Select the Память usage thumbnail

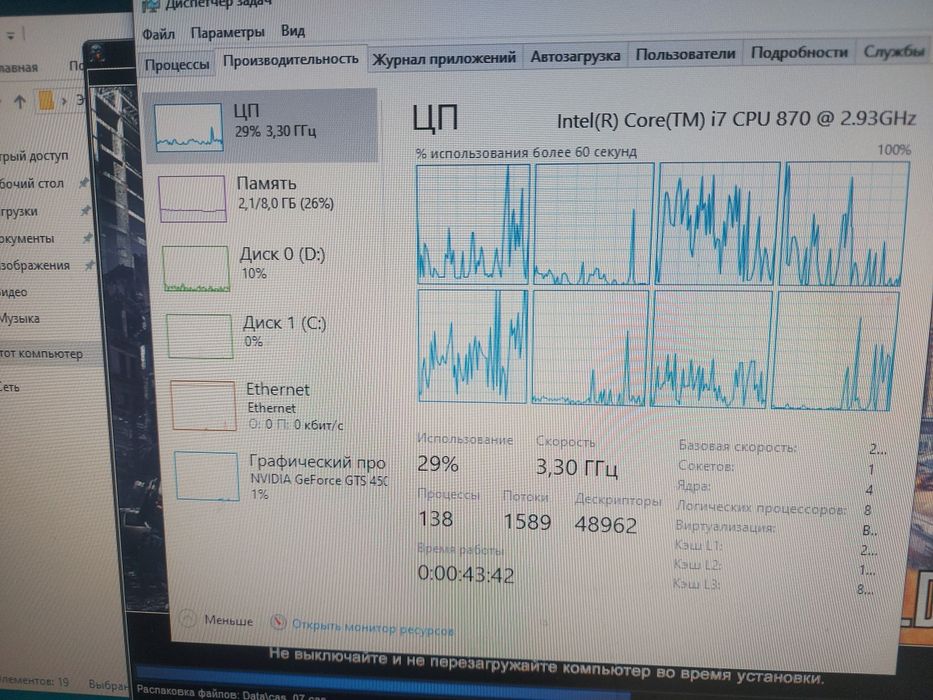tap(193, 198)
